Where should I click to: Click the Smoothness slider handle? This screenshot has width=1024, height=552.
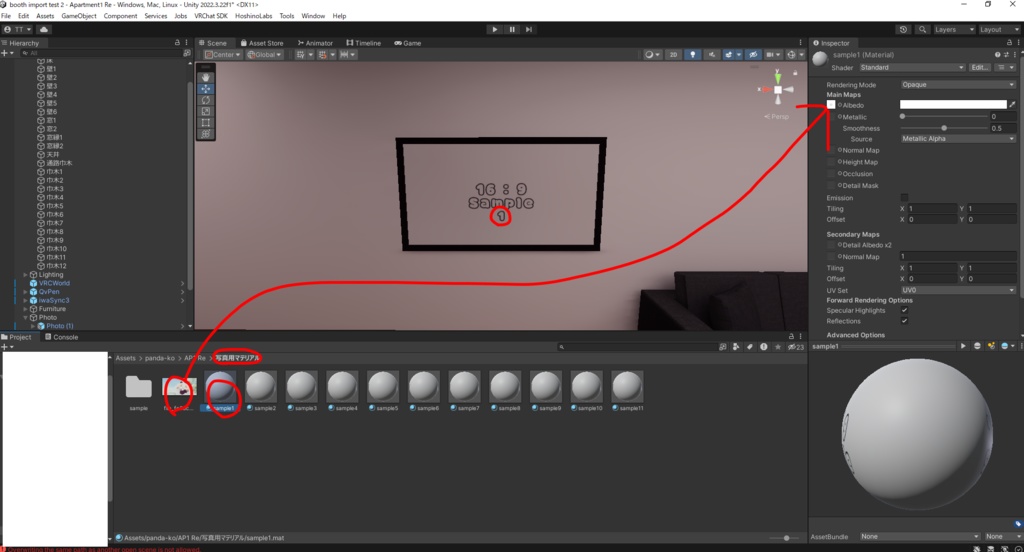click(x=944, y=128)
